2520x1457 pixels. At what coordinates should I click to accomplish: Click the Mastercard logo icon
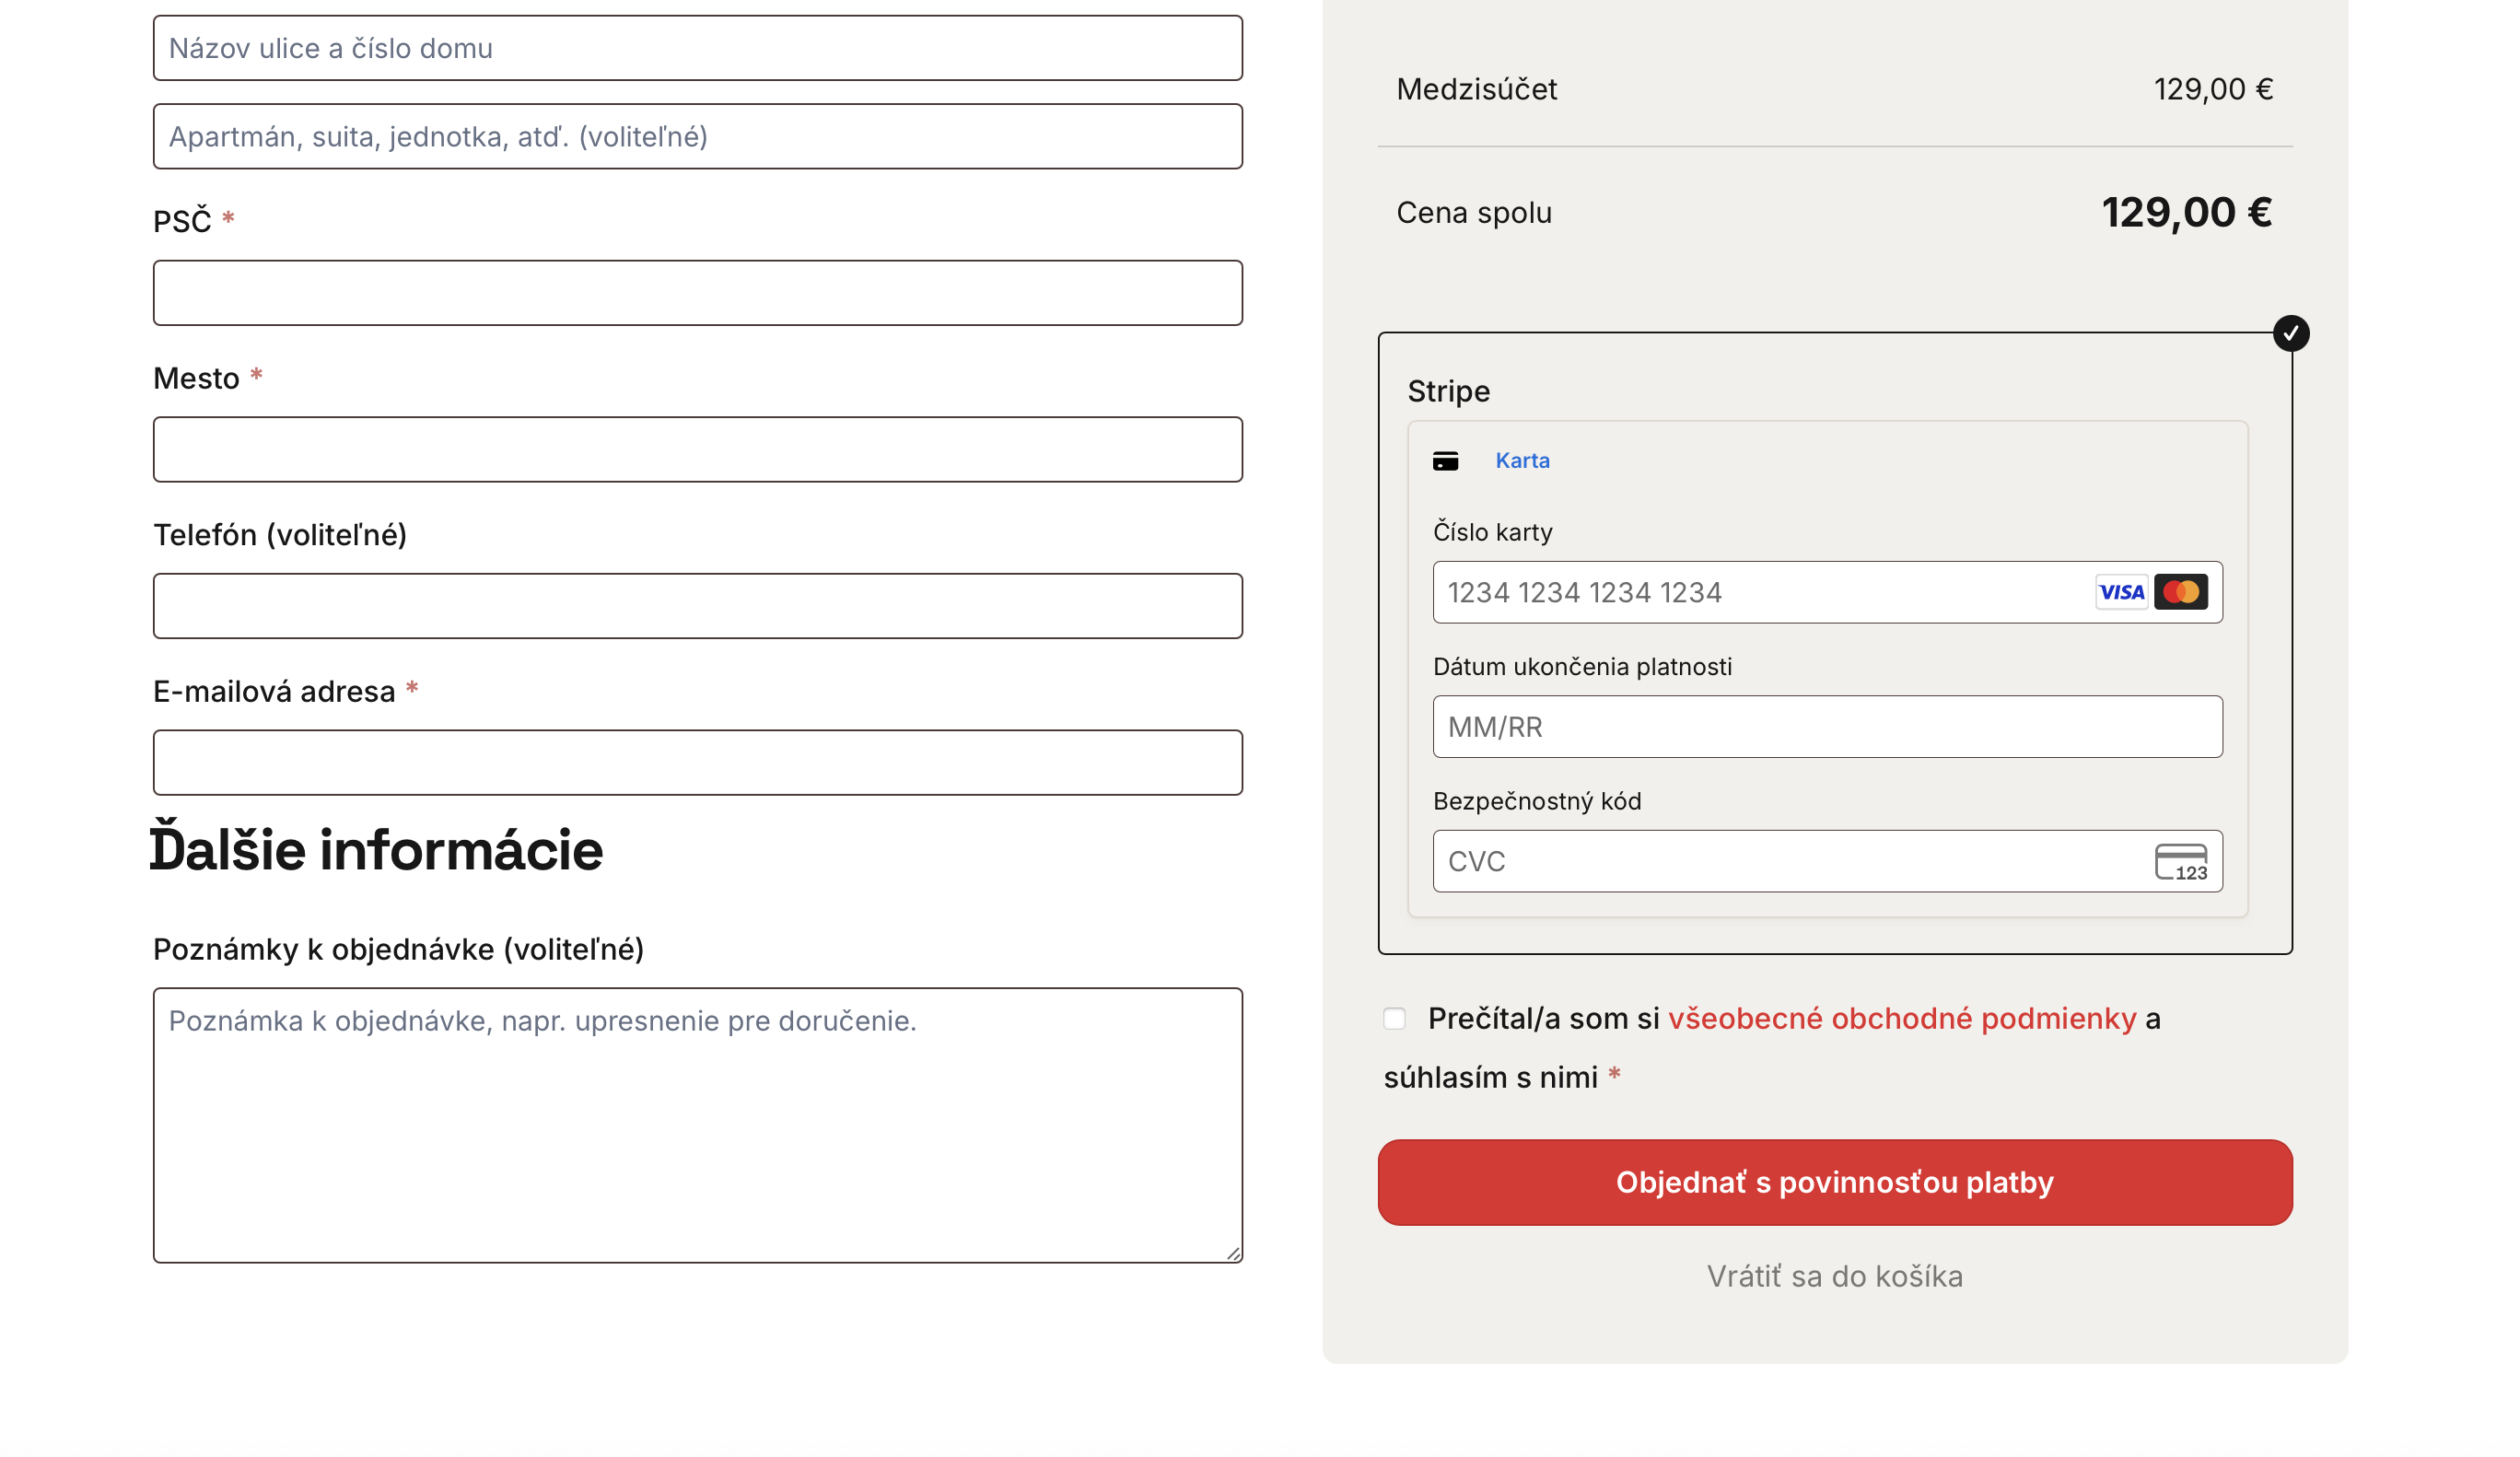[x=2180, y=592]
